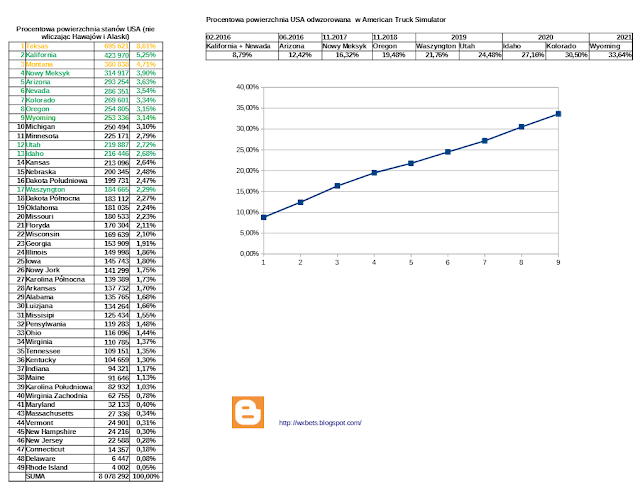Click the Karolina Południowa cell
Viewport: 640px width, 490px height.
60,387
